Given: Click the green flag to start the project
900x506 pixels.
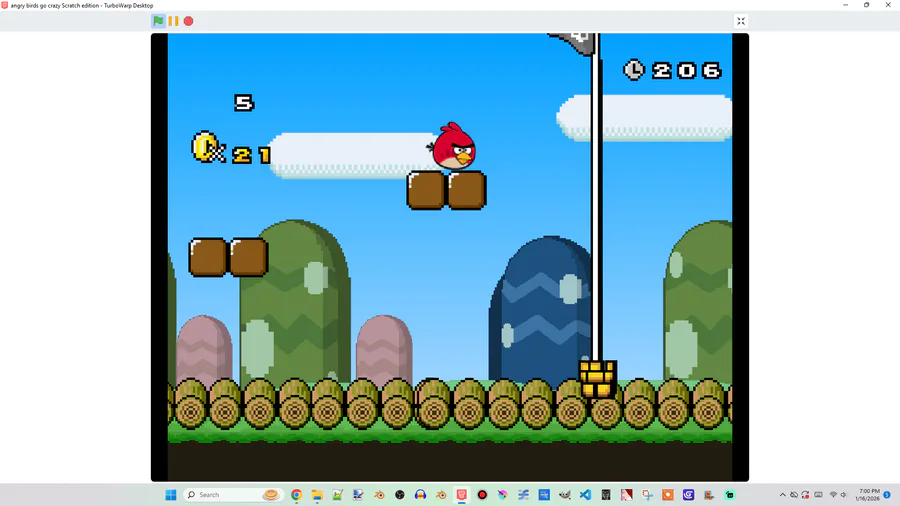Looking at the screenshot, I should point(158,21).
